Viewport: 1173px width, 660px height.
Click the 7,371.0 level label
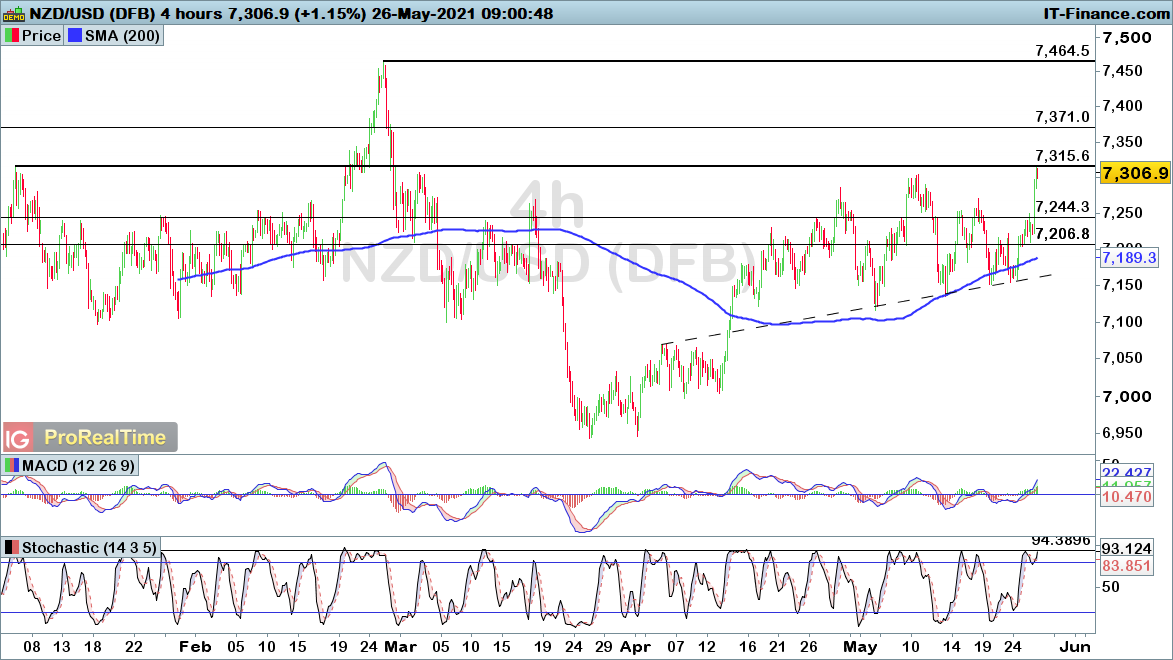(x=1062, y=117)
